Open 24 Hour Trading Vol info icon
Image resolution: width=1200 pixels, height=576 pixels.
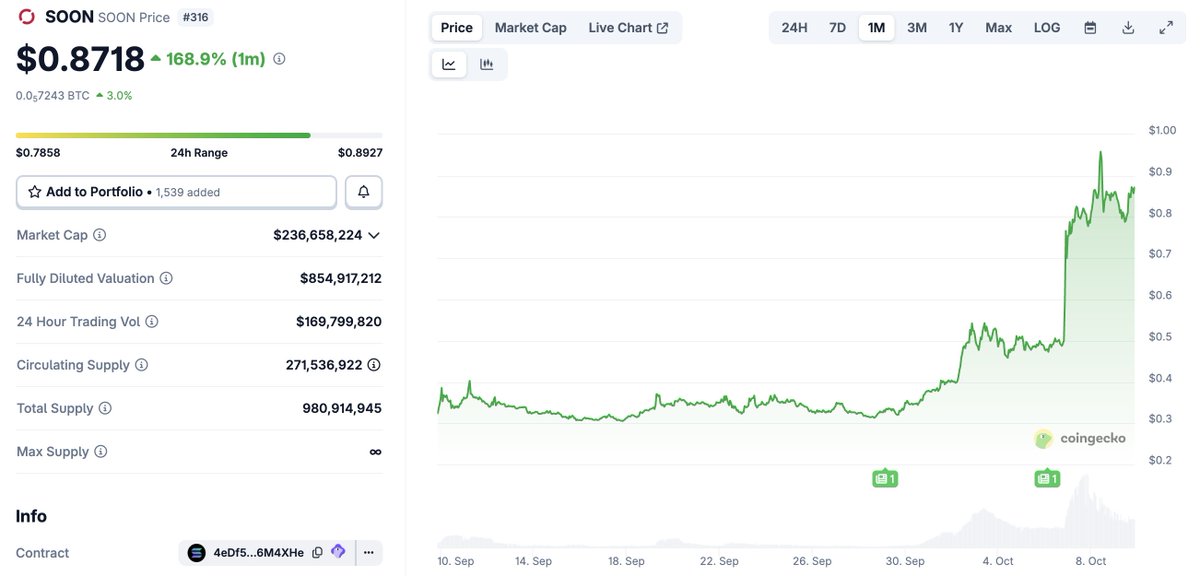click(151, 322)
